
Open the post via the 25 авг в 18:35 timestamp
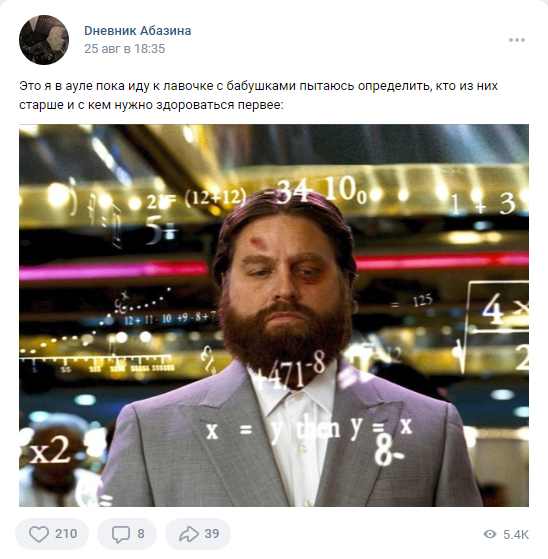[124, 49]
